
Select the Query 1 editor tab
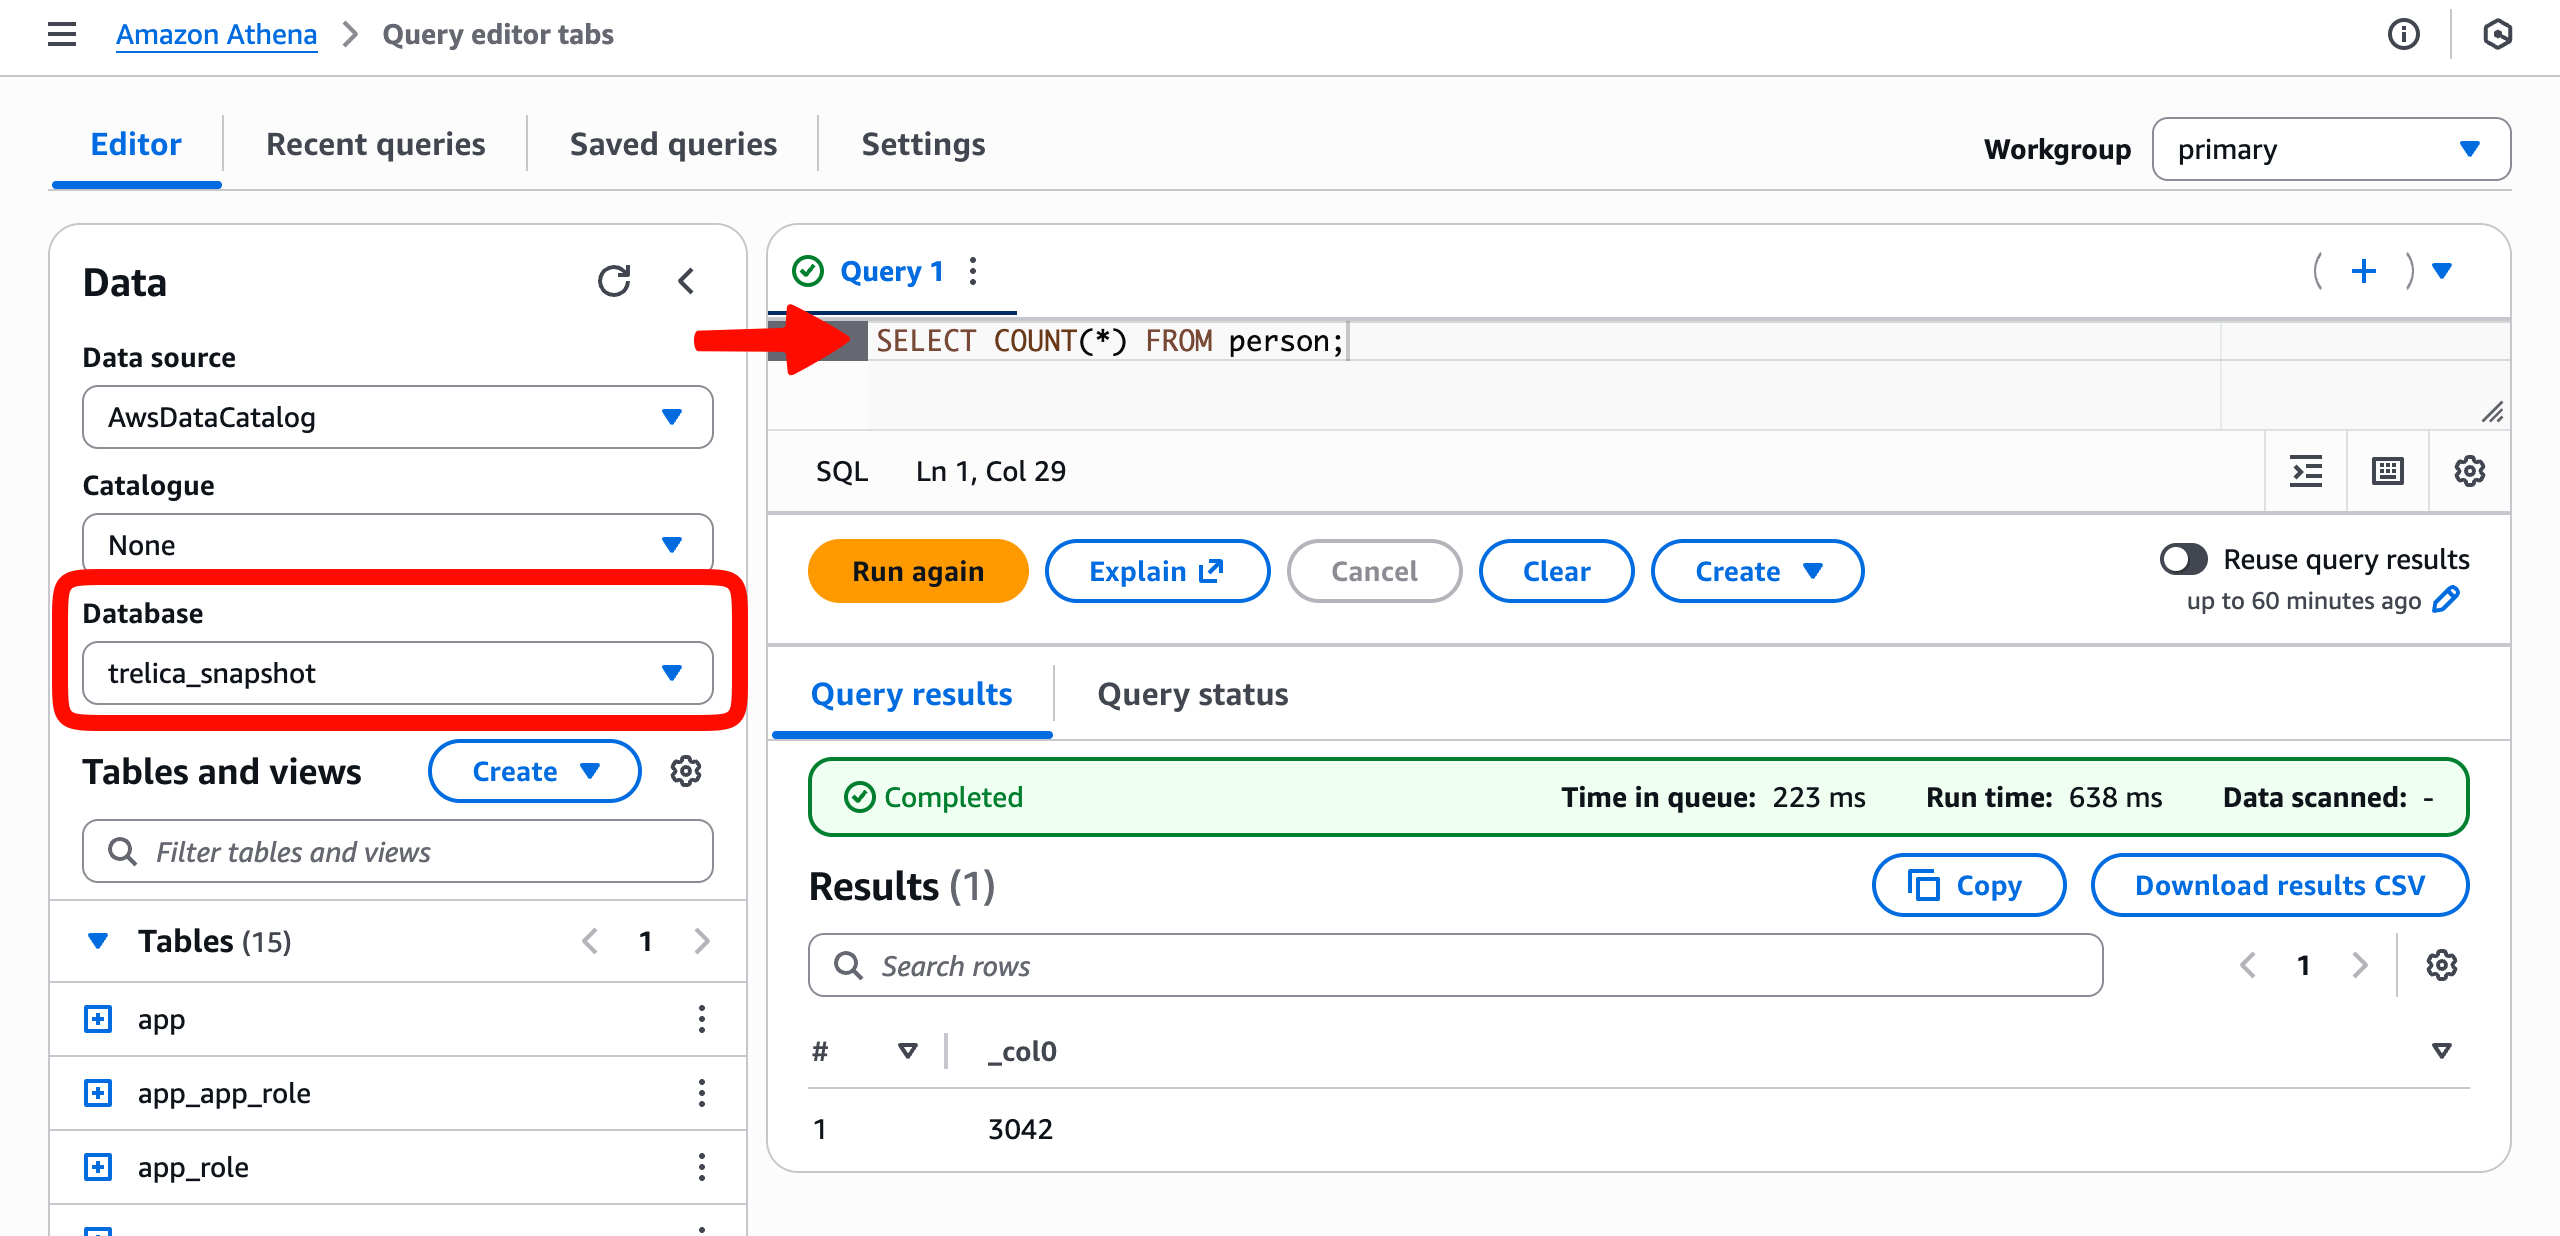click(892, 271)
